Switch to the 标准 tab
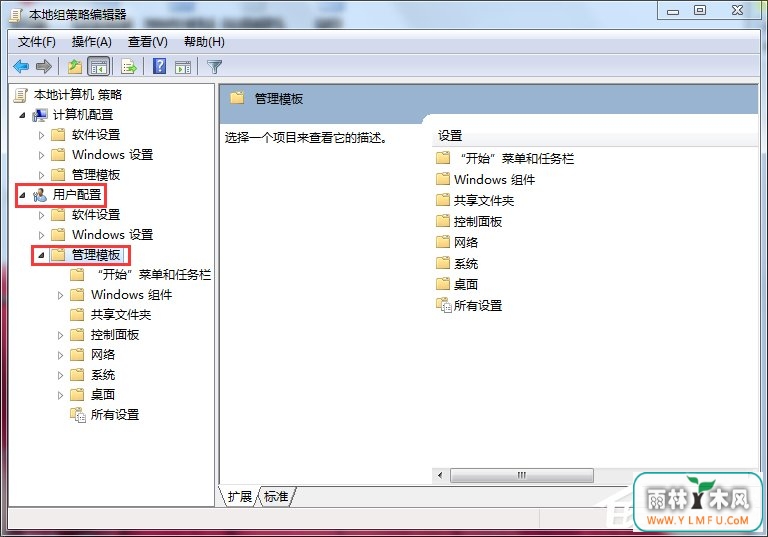This screenshot has height=537, width=768. (x=276, y=496)
